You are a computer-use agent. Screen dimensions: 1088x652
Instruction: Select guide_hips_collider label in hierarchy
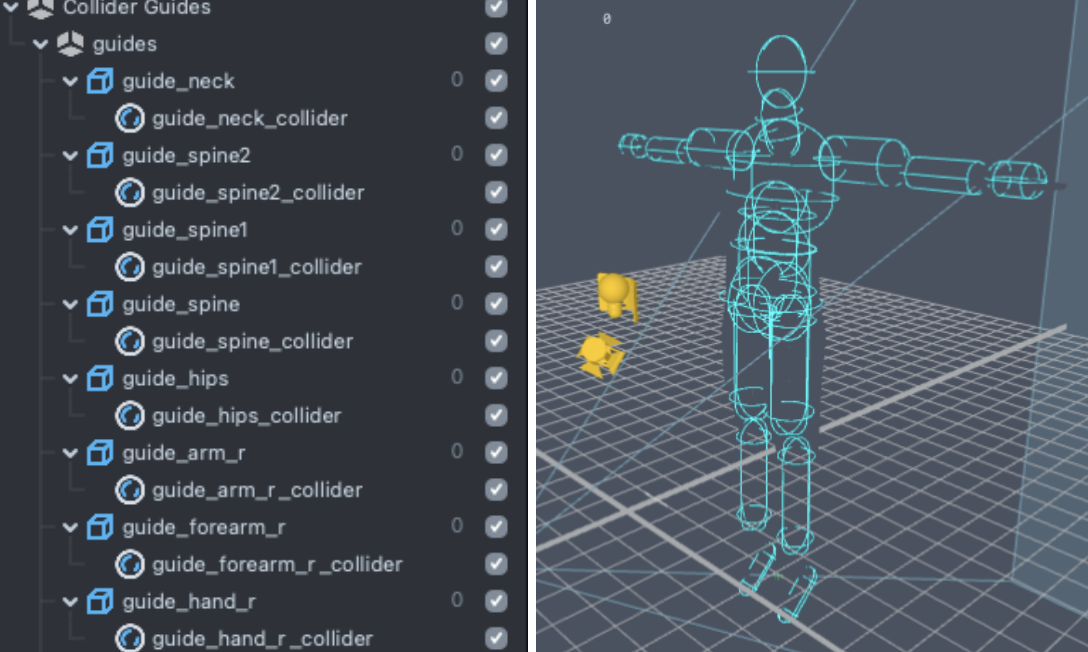247,415
